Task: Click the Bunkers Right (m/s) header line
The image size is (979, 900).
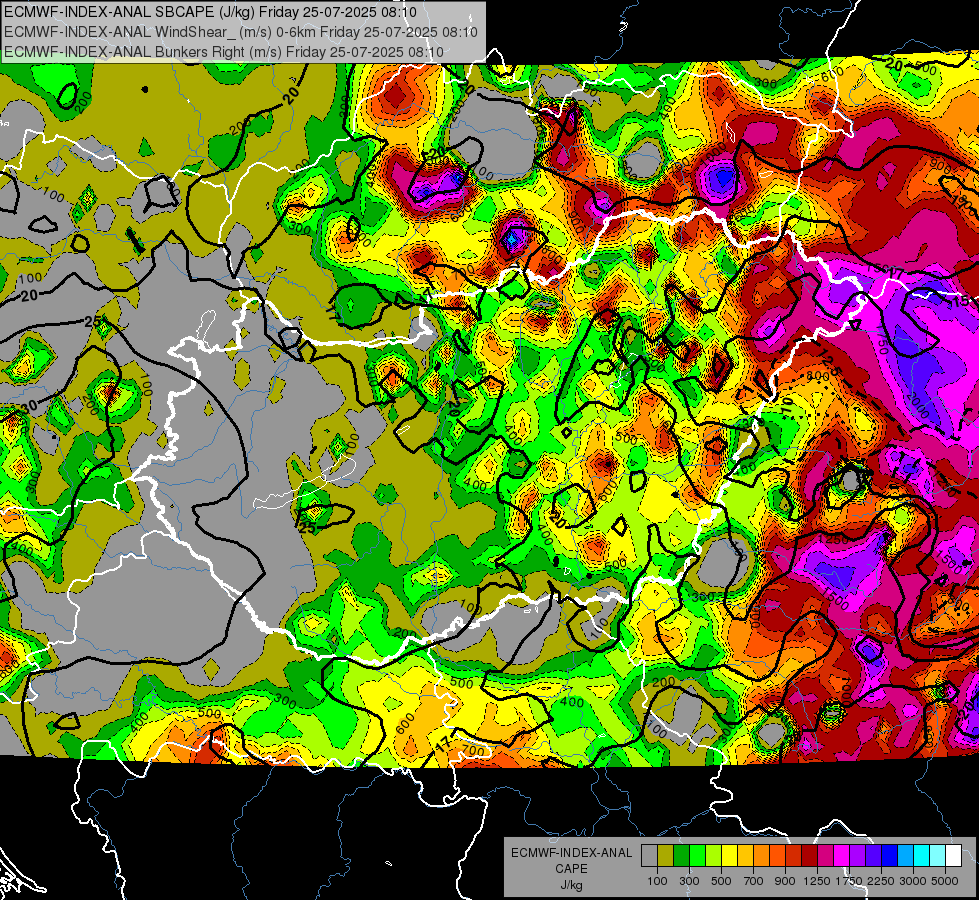Action: (224, 52)
